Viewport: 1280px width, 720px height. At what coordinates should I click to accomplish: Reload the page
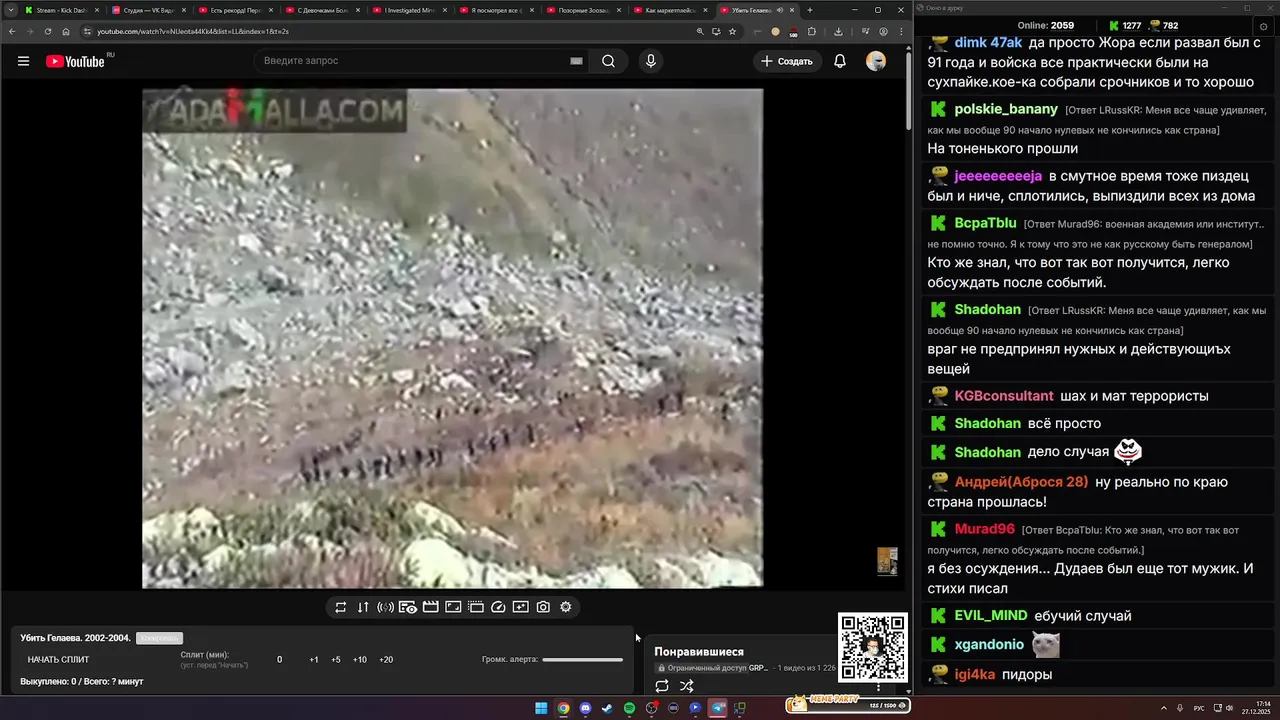pyautogui.click(x=47, y=31)
